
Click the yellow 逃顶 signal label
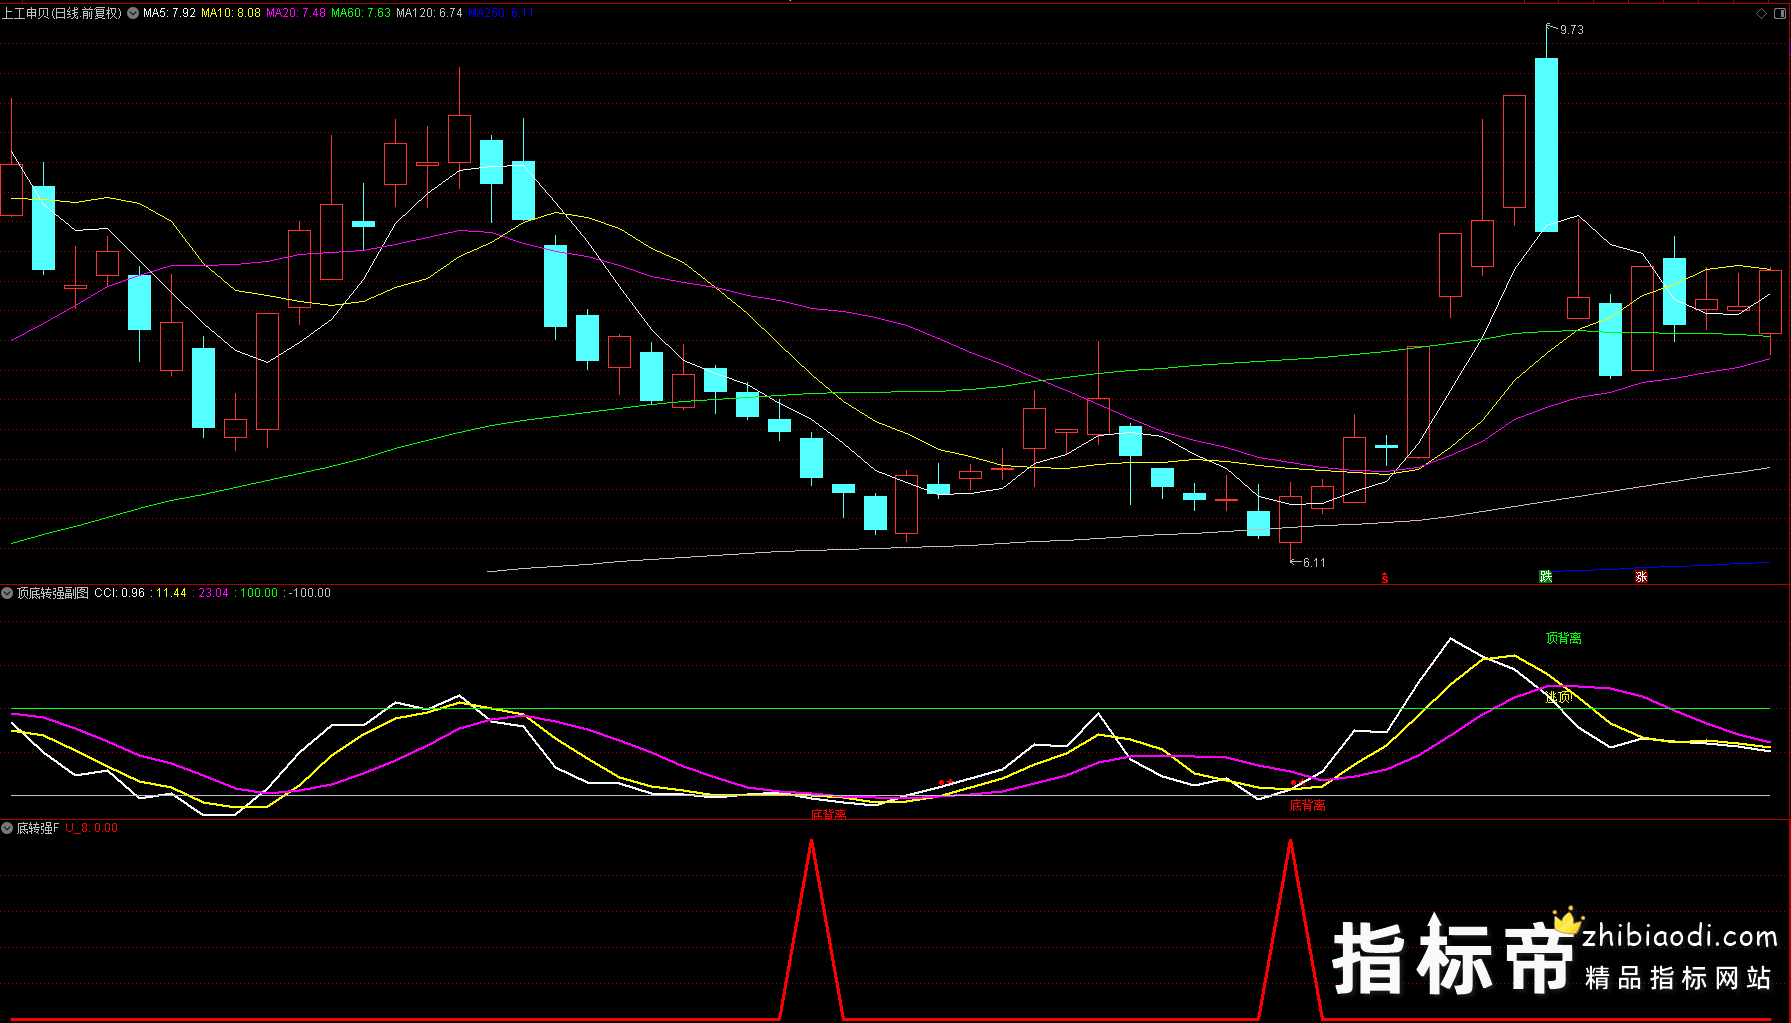[1559, 697]
